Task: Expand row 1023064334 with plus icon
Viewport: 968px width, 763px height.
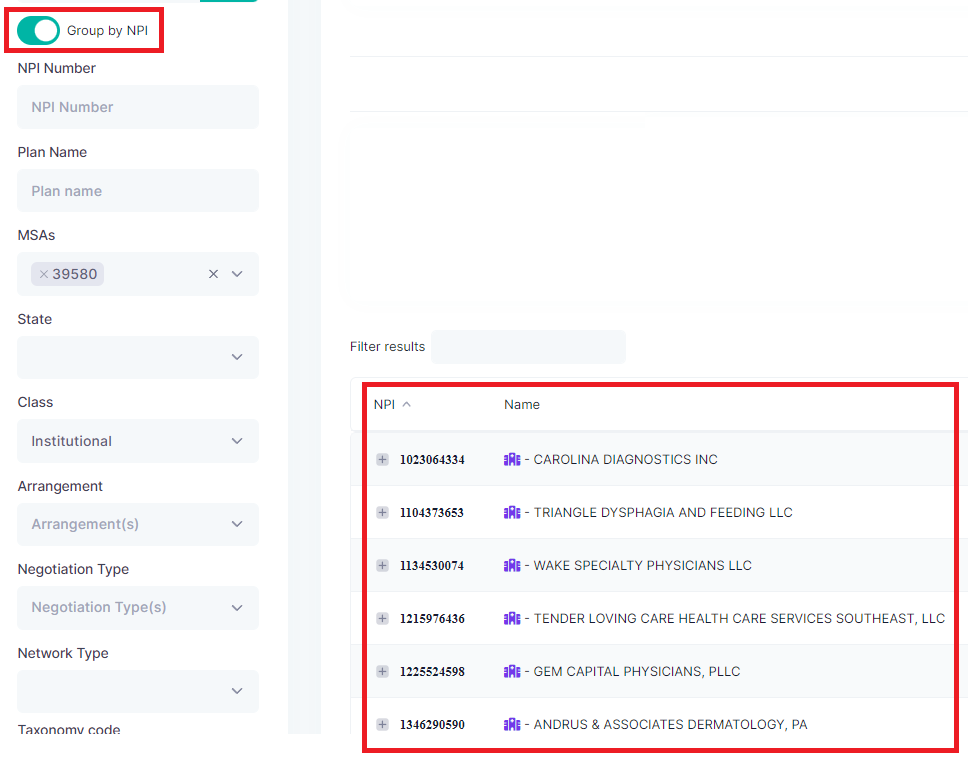Action: pyautogui.click(x=383, y=459)
